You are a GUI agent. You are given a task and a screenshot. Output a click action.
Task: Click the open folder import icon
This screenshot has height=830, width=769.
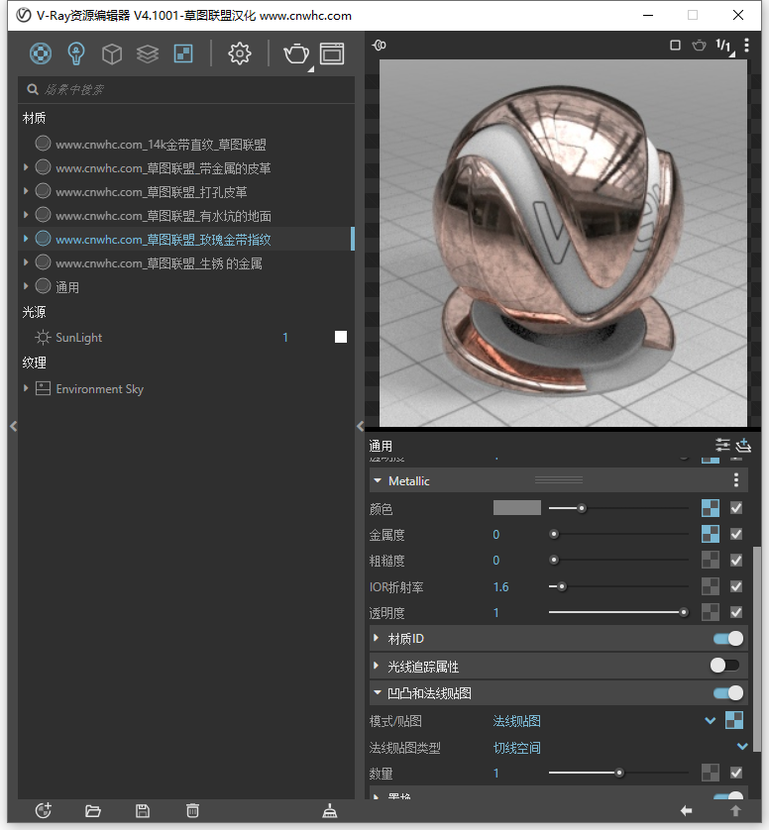coord(93,810)
